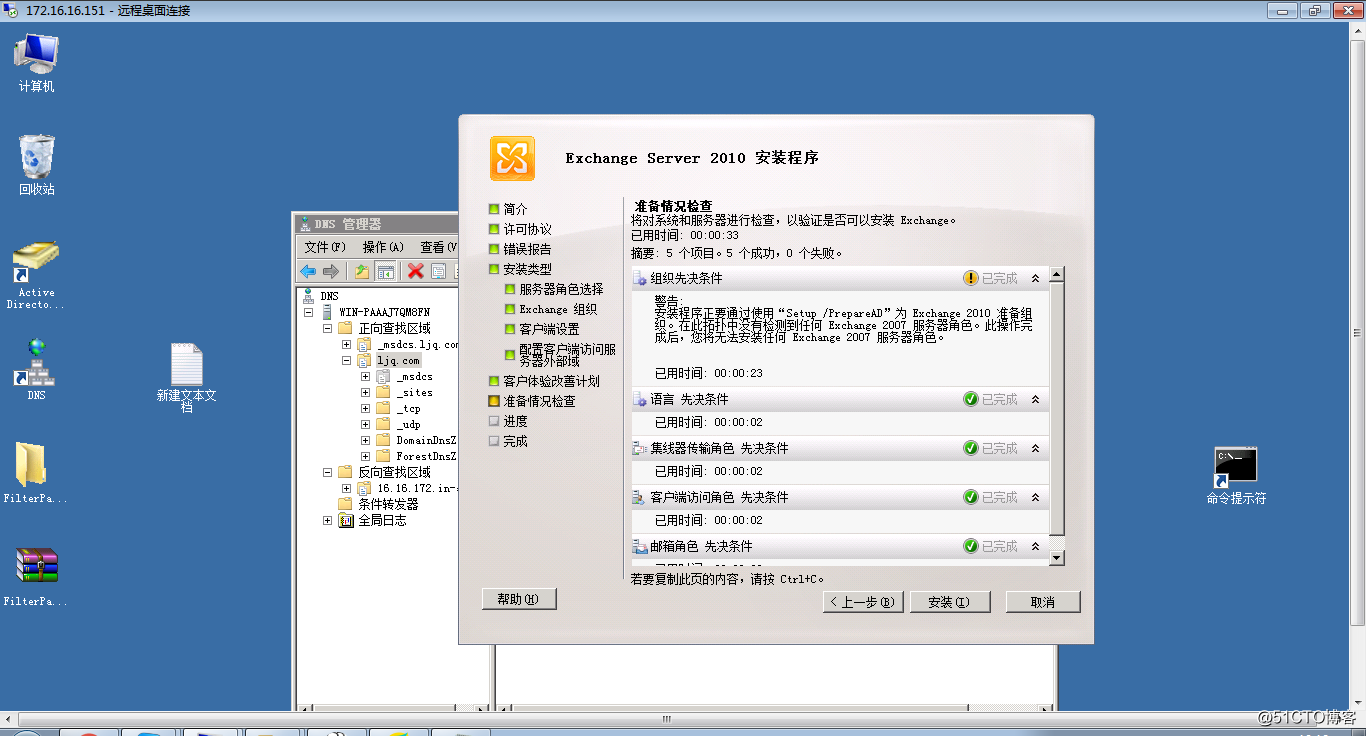Launch the 命令提示符 shortcut

click(1236, 475)
